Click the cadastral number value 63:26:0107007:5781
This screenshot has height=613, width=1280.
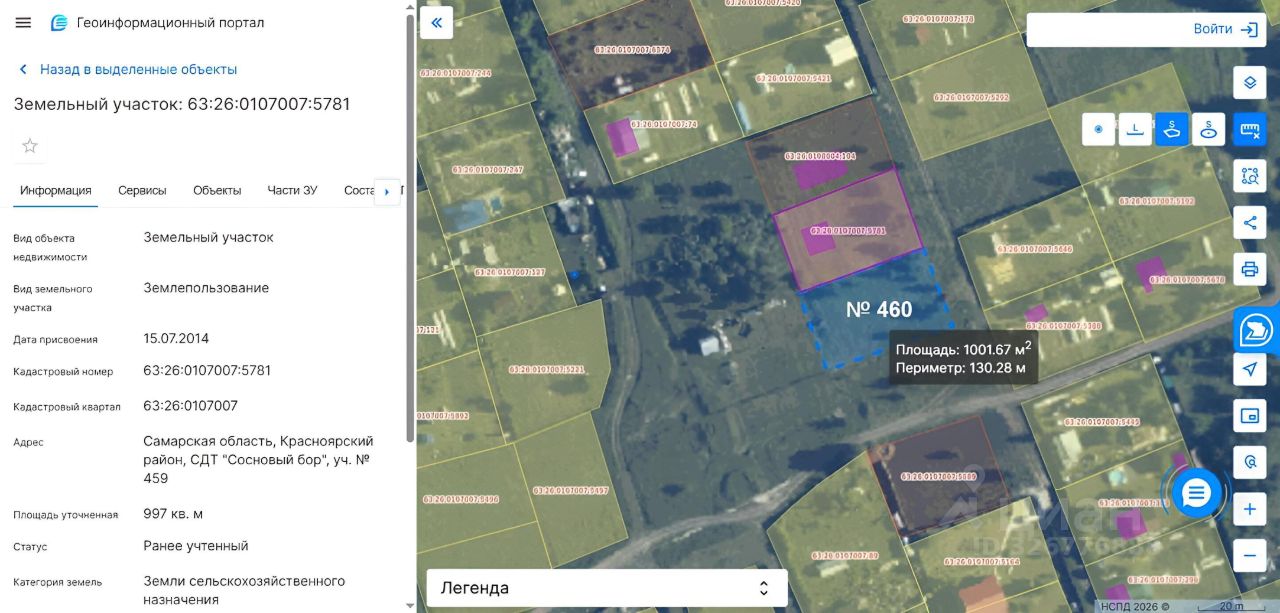click(207, 370)
